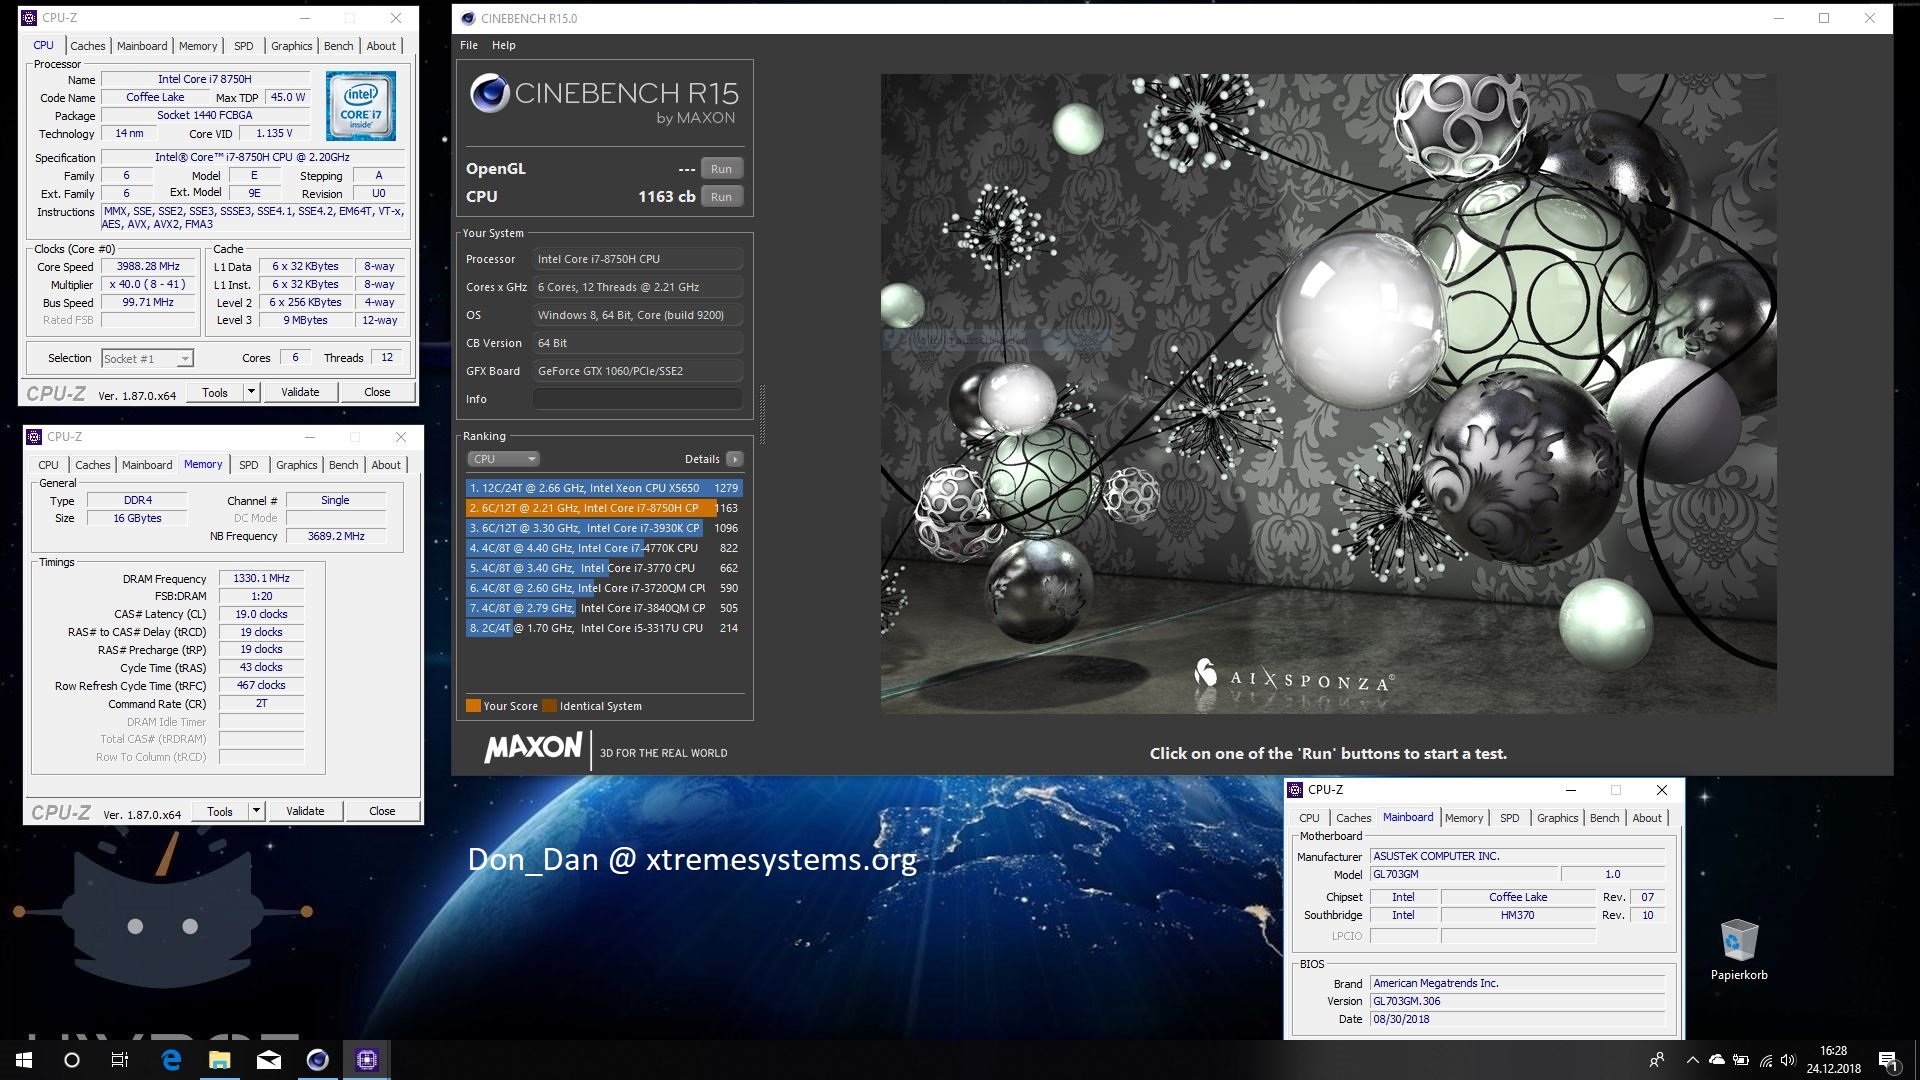
Task: Click top-left CPU-Z title bar icon
Action: coord(30,18)
